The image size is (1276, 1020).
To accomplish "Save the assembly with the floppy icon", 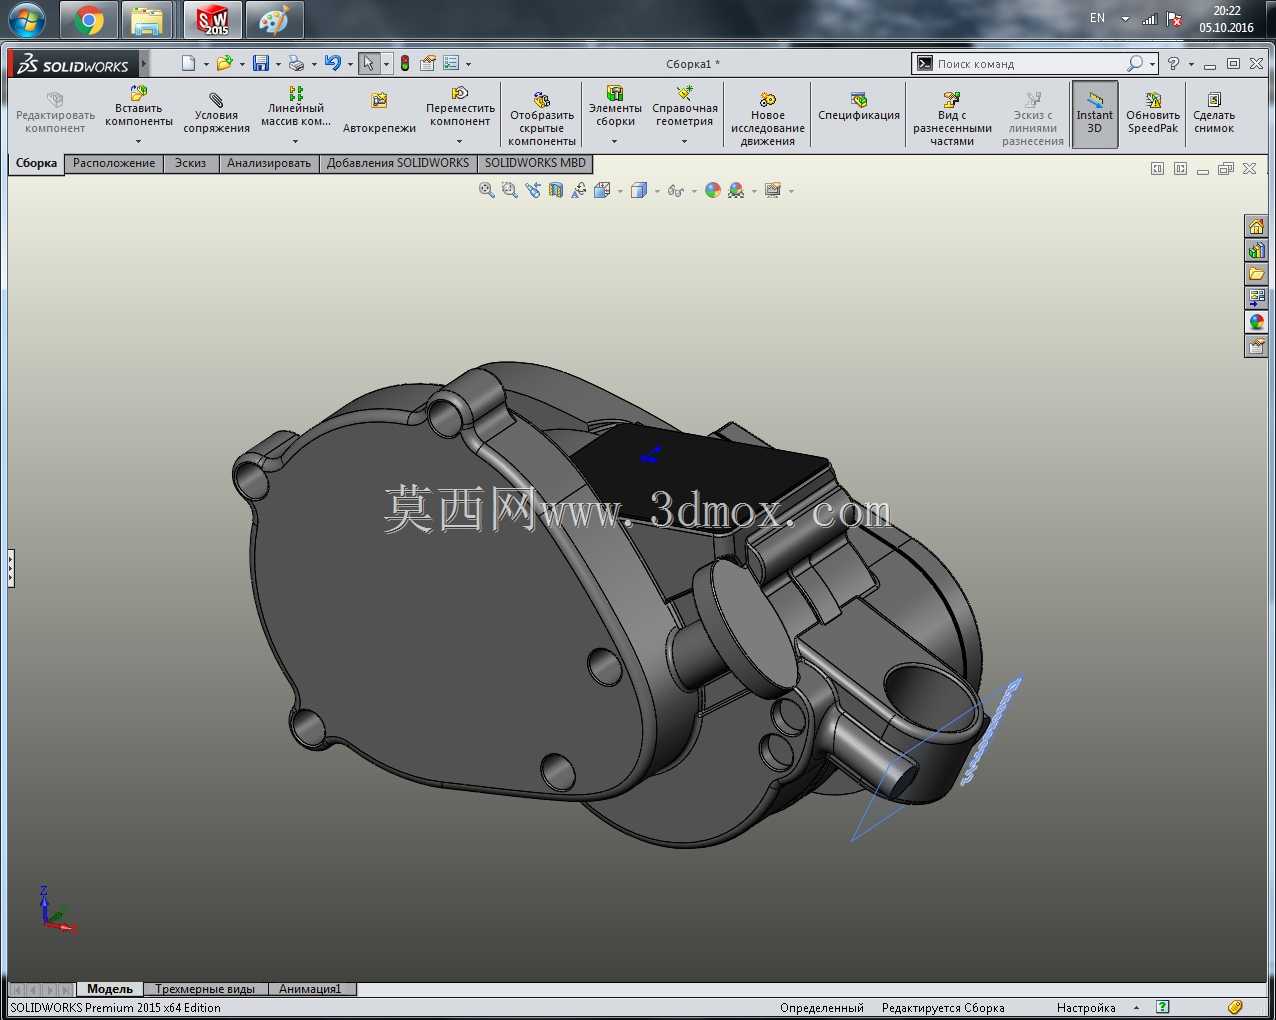I will tap(261, 63).
